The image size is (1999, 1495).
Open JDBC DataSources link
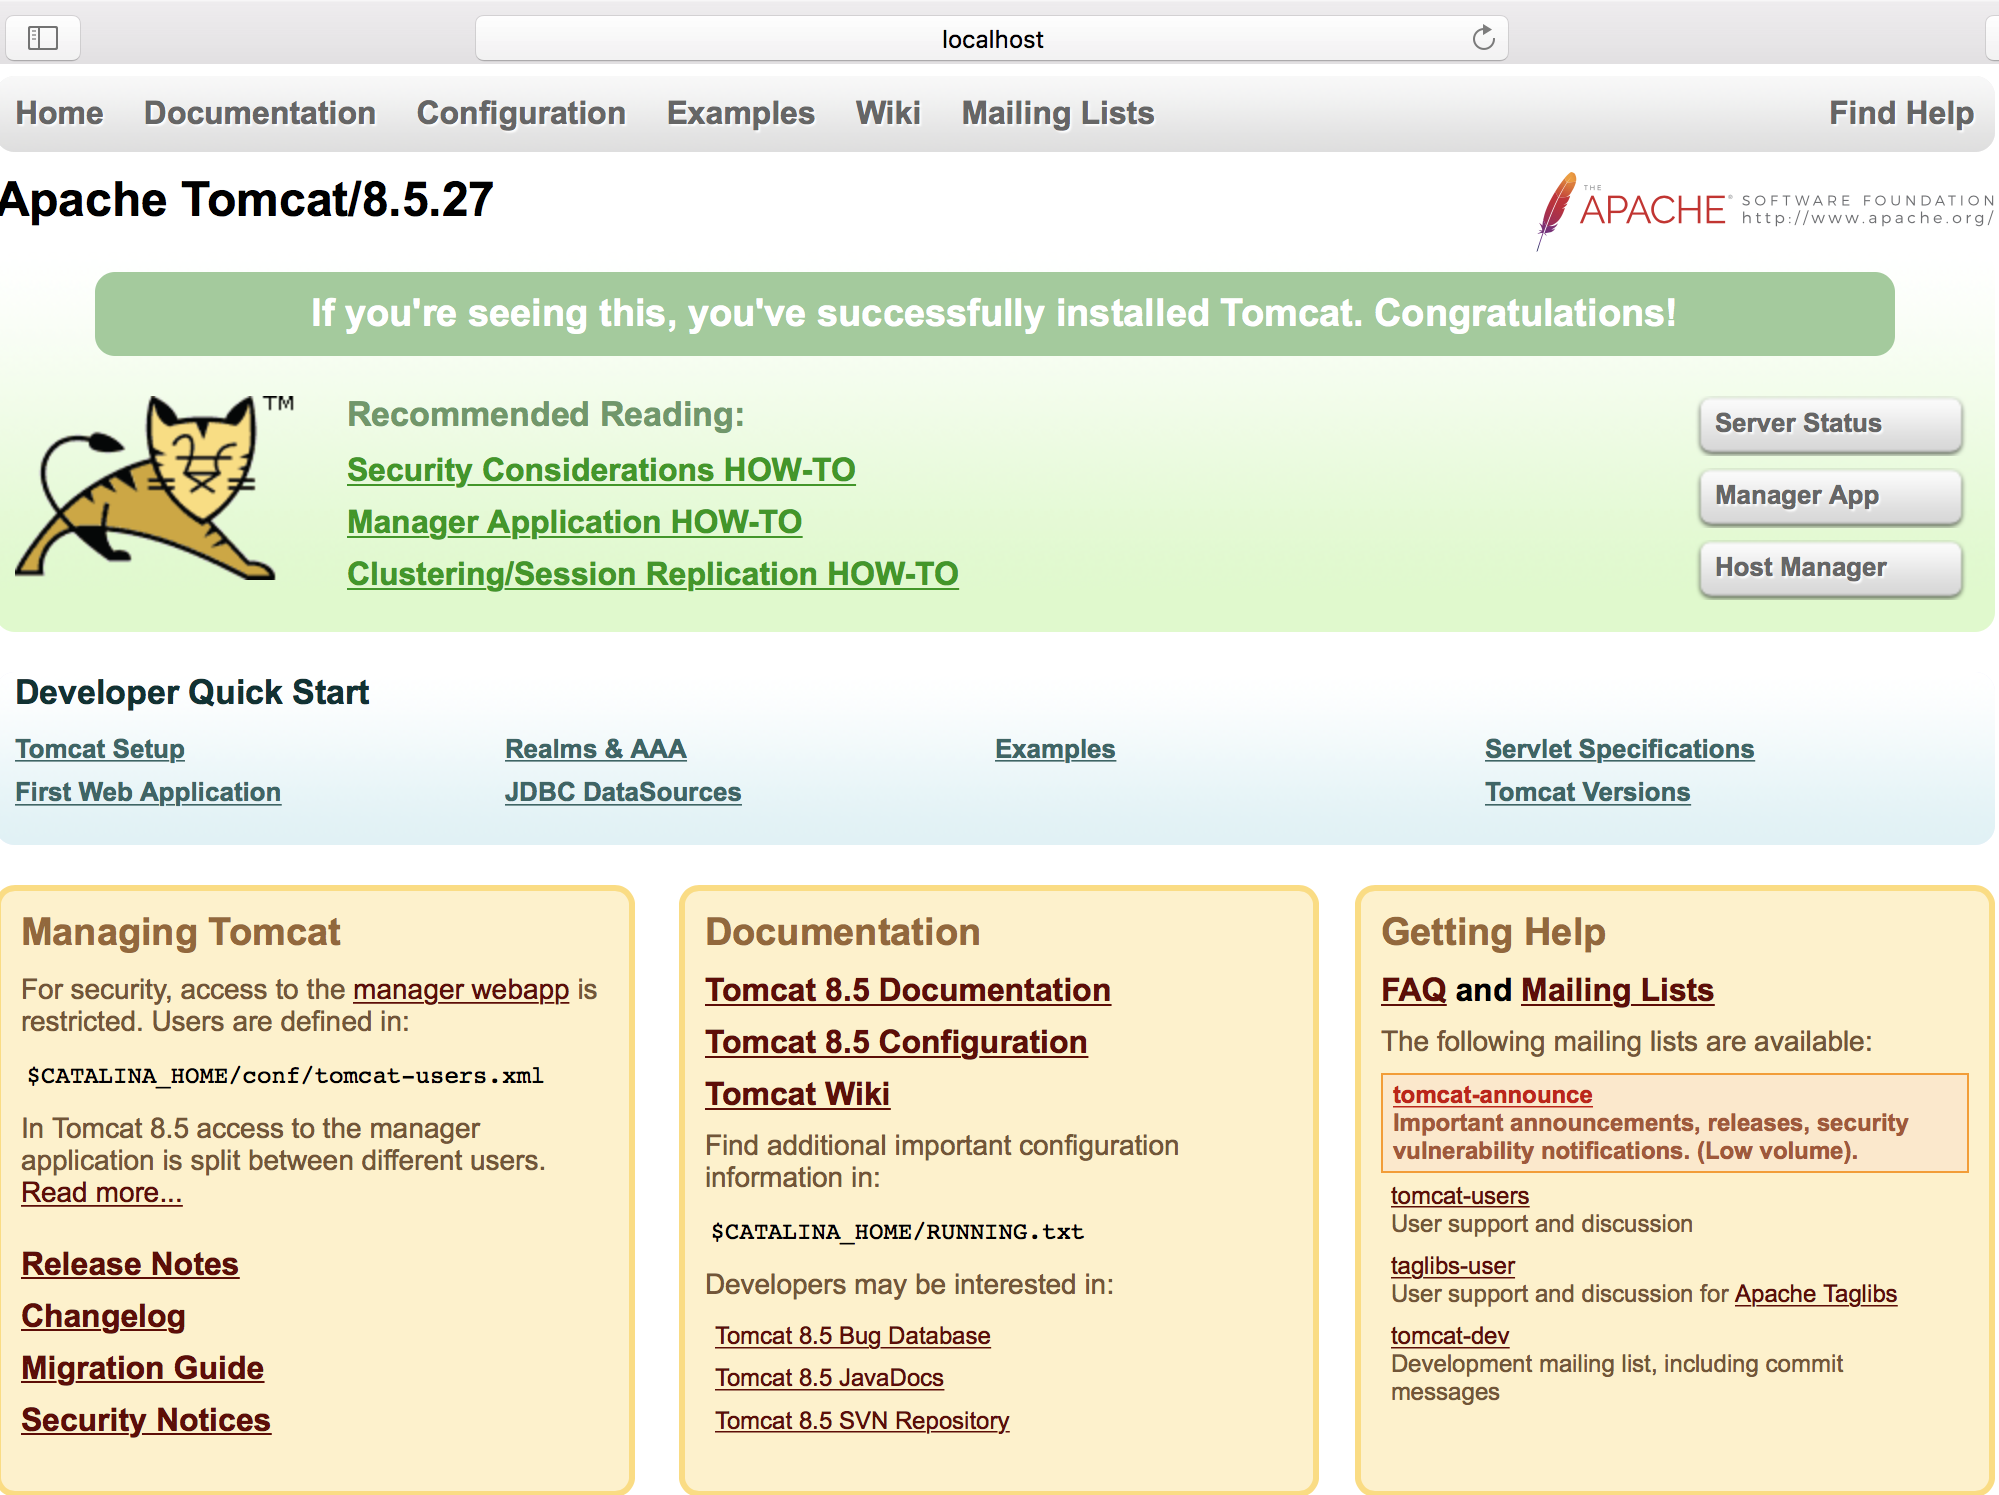[x=623, y=792]
